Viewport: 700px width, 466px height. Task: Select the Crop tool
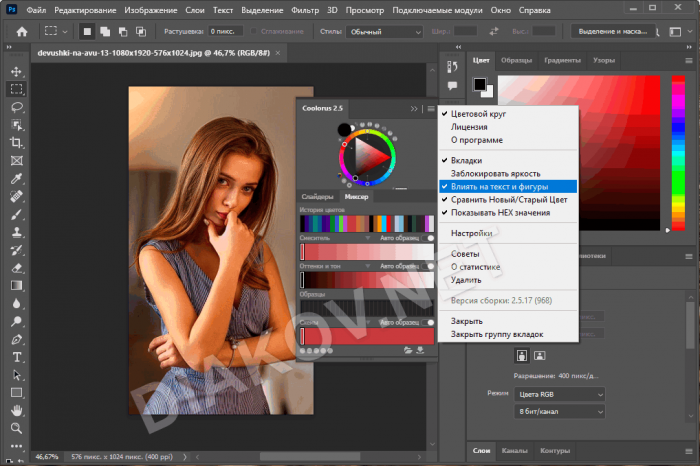[x=17, y=143]
